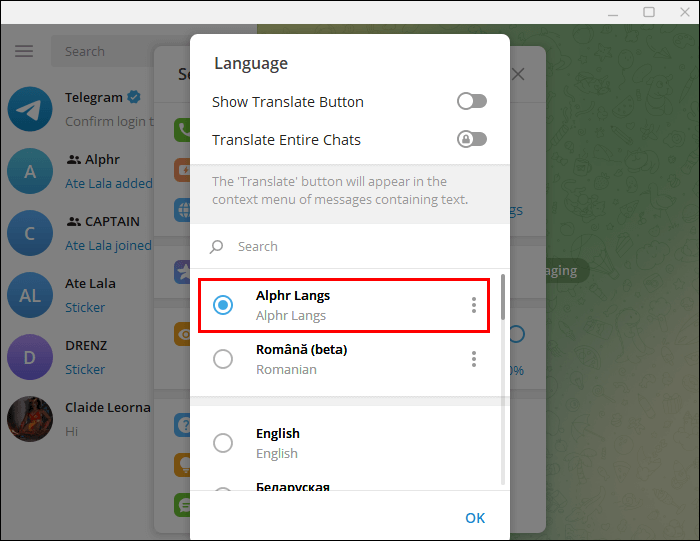The image size is (700, 541).
Task: Click the Alphr Langs language name text
Action: pos(293,295)
